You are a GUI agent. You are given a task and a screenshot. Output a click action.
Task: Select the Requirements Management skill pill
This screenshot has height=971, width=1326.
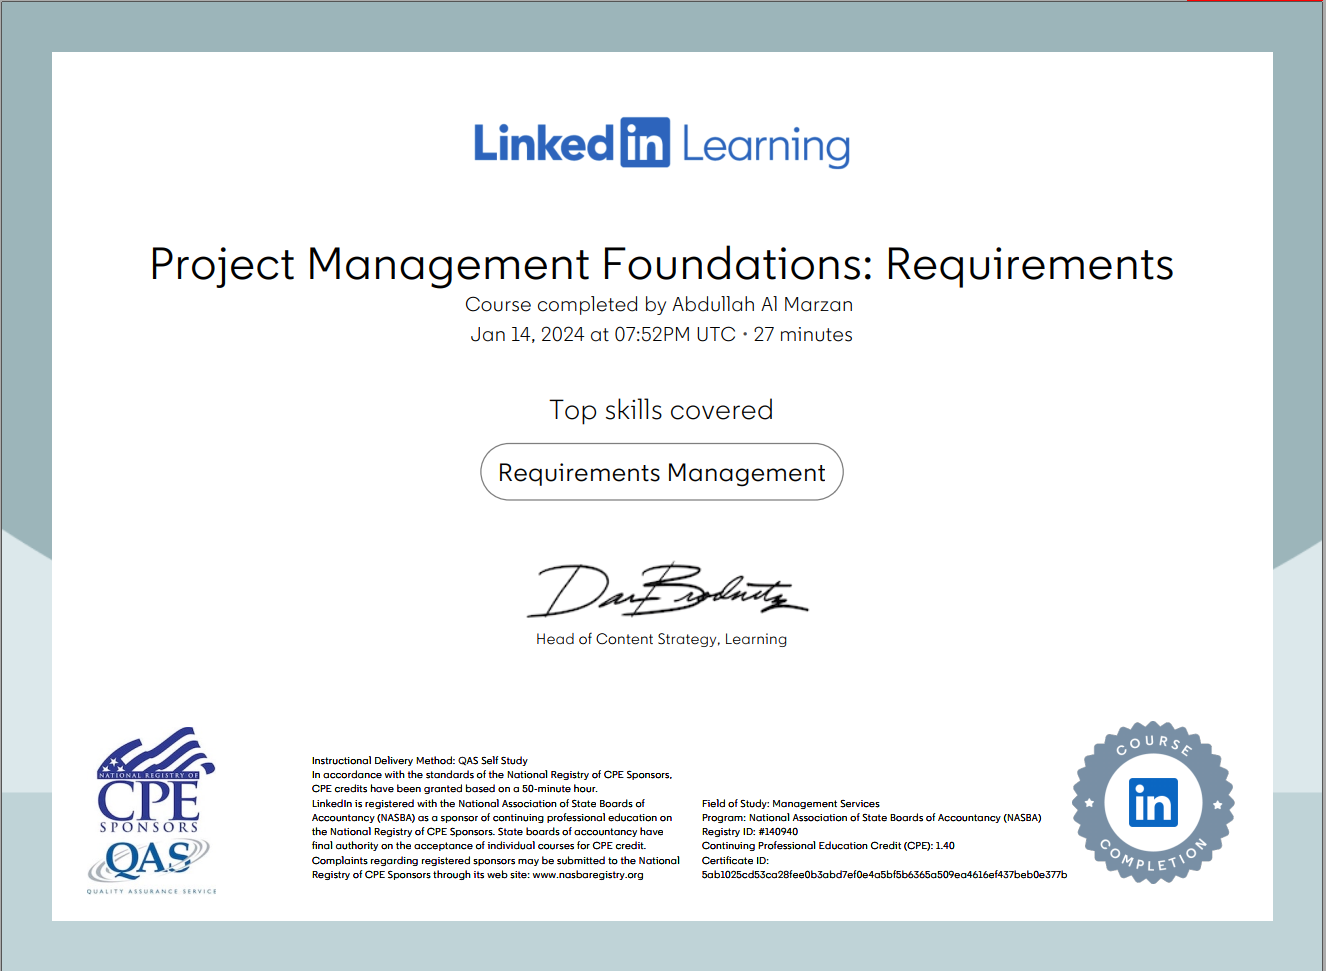[661, 471]
